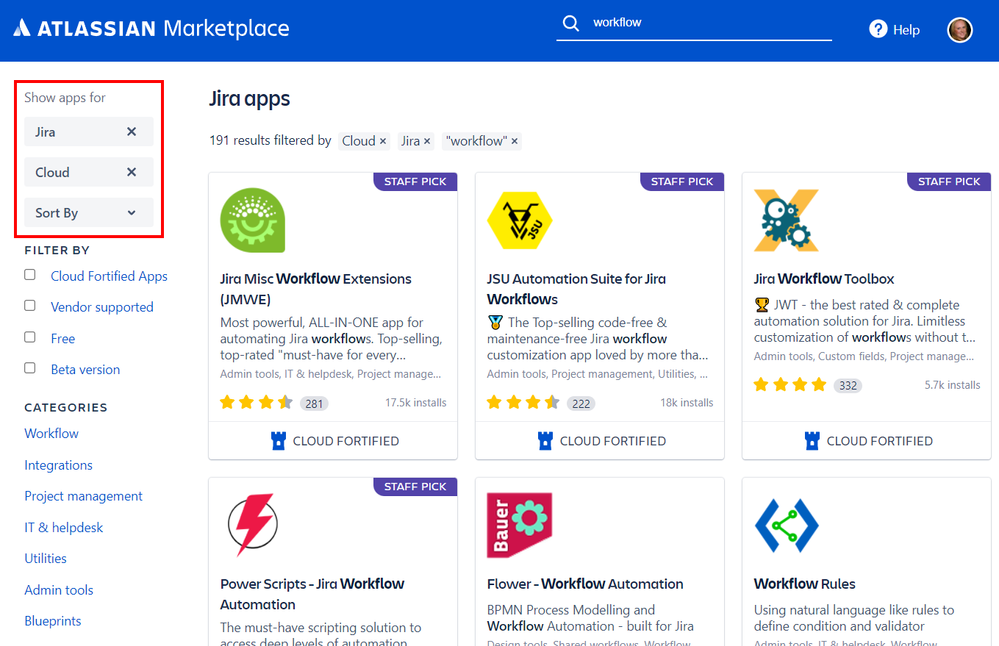Click the 222 review count badge
Screen dimensions: 999x646
pyautogui.click(x=581, y=403)
